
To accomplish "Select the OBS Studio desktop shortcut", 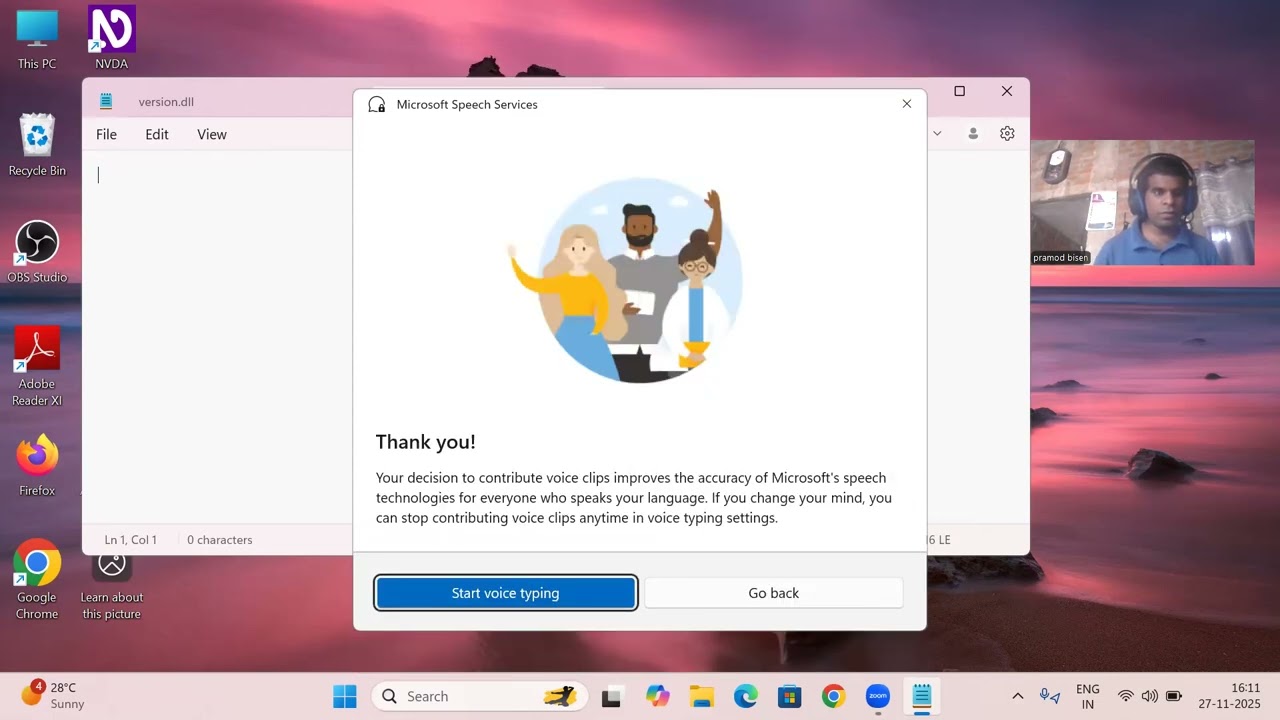I will [37, 252].
